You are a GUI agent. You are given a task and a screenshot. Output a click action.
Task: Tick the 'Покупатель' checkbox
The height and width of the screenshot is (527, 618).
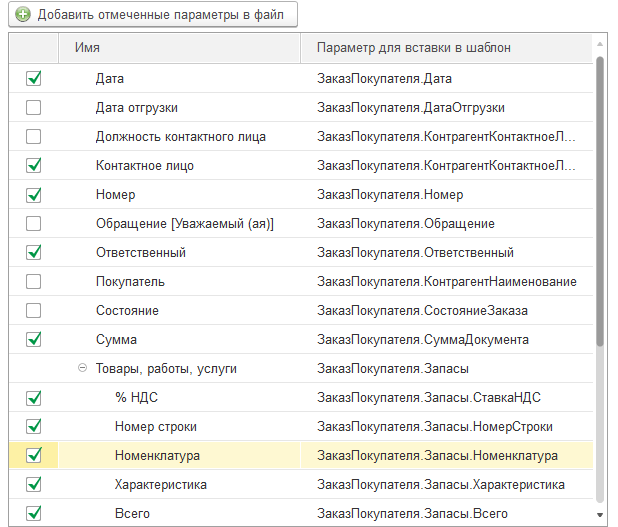pos(34,281)
